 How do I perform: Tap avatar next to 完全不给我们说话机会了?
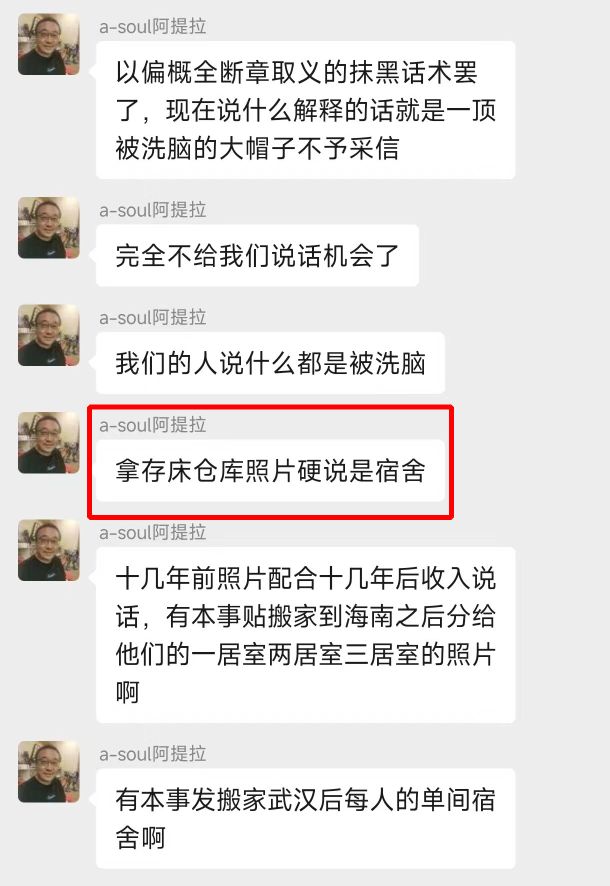(x=49, y=228)
